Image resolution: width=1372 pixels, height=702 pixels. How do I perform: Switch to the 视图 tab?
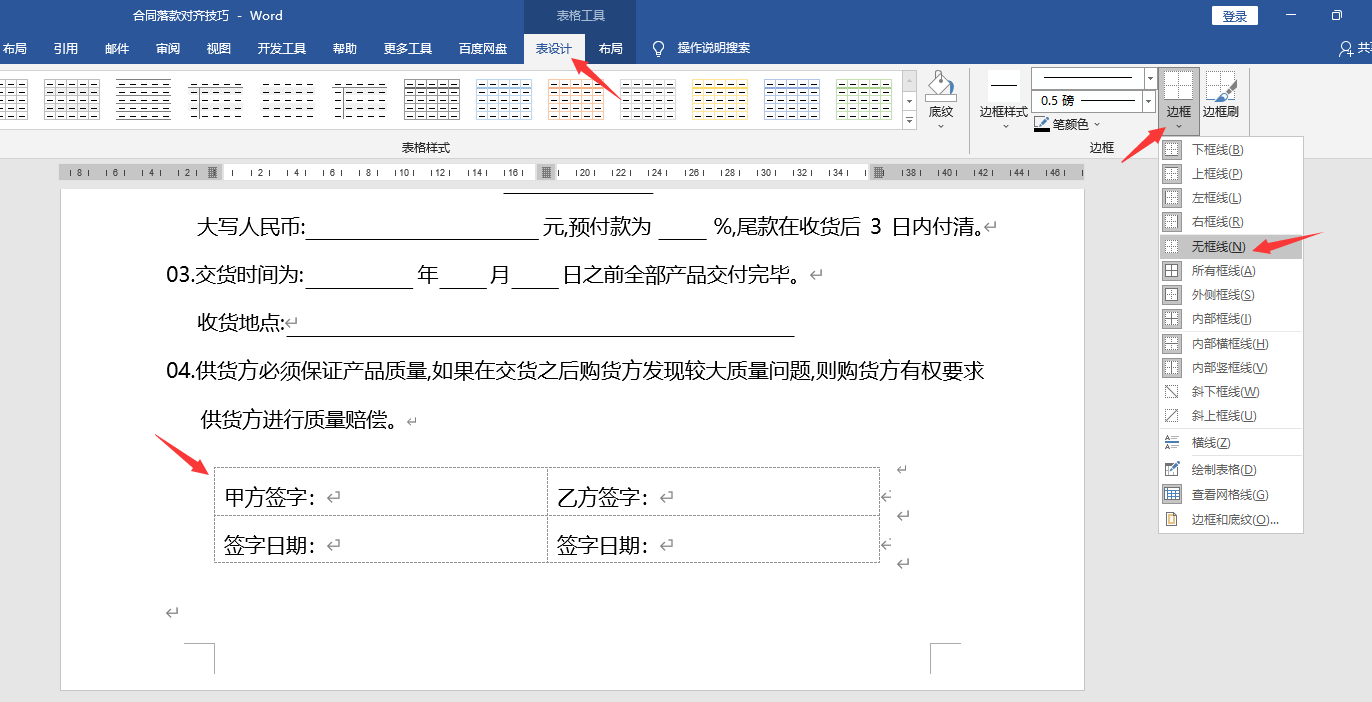pos(219,48)
